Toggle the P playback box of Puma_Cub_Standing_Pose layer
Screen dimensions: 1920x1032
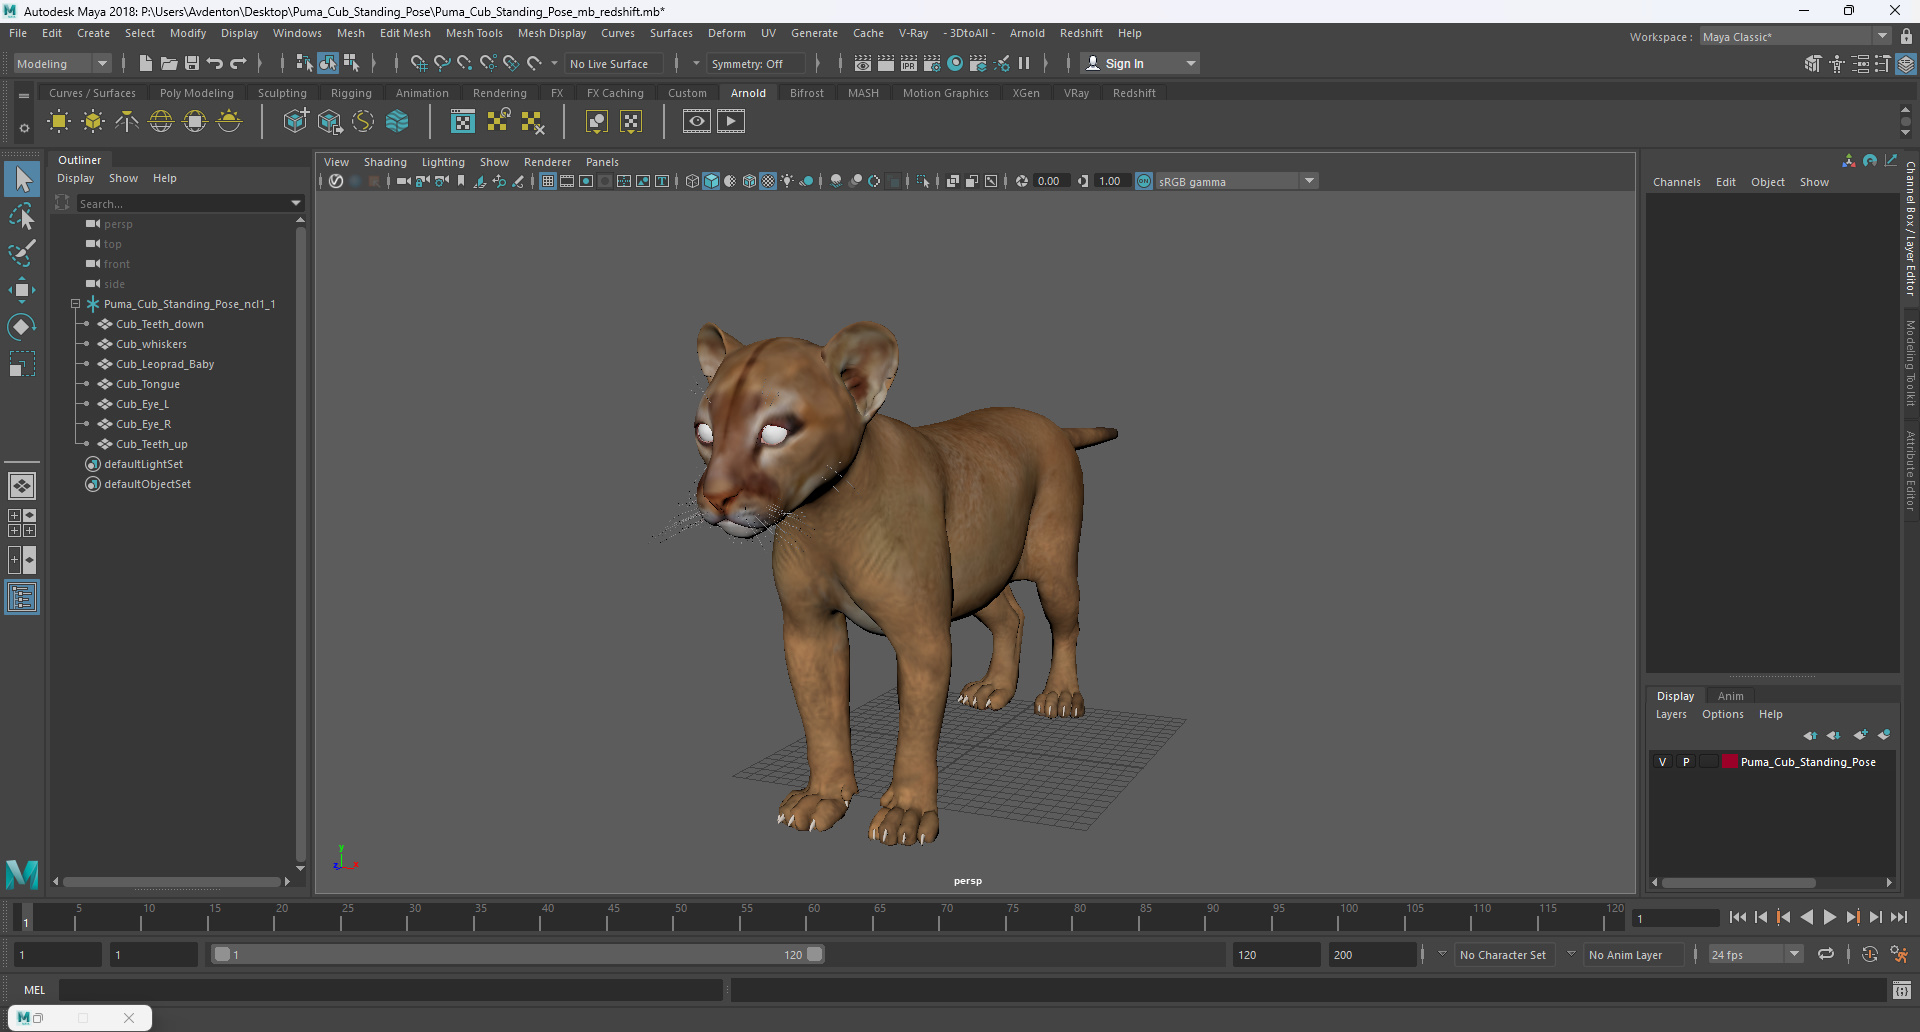pyautogui.click(x=1686, y=762)
